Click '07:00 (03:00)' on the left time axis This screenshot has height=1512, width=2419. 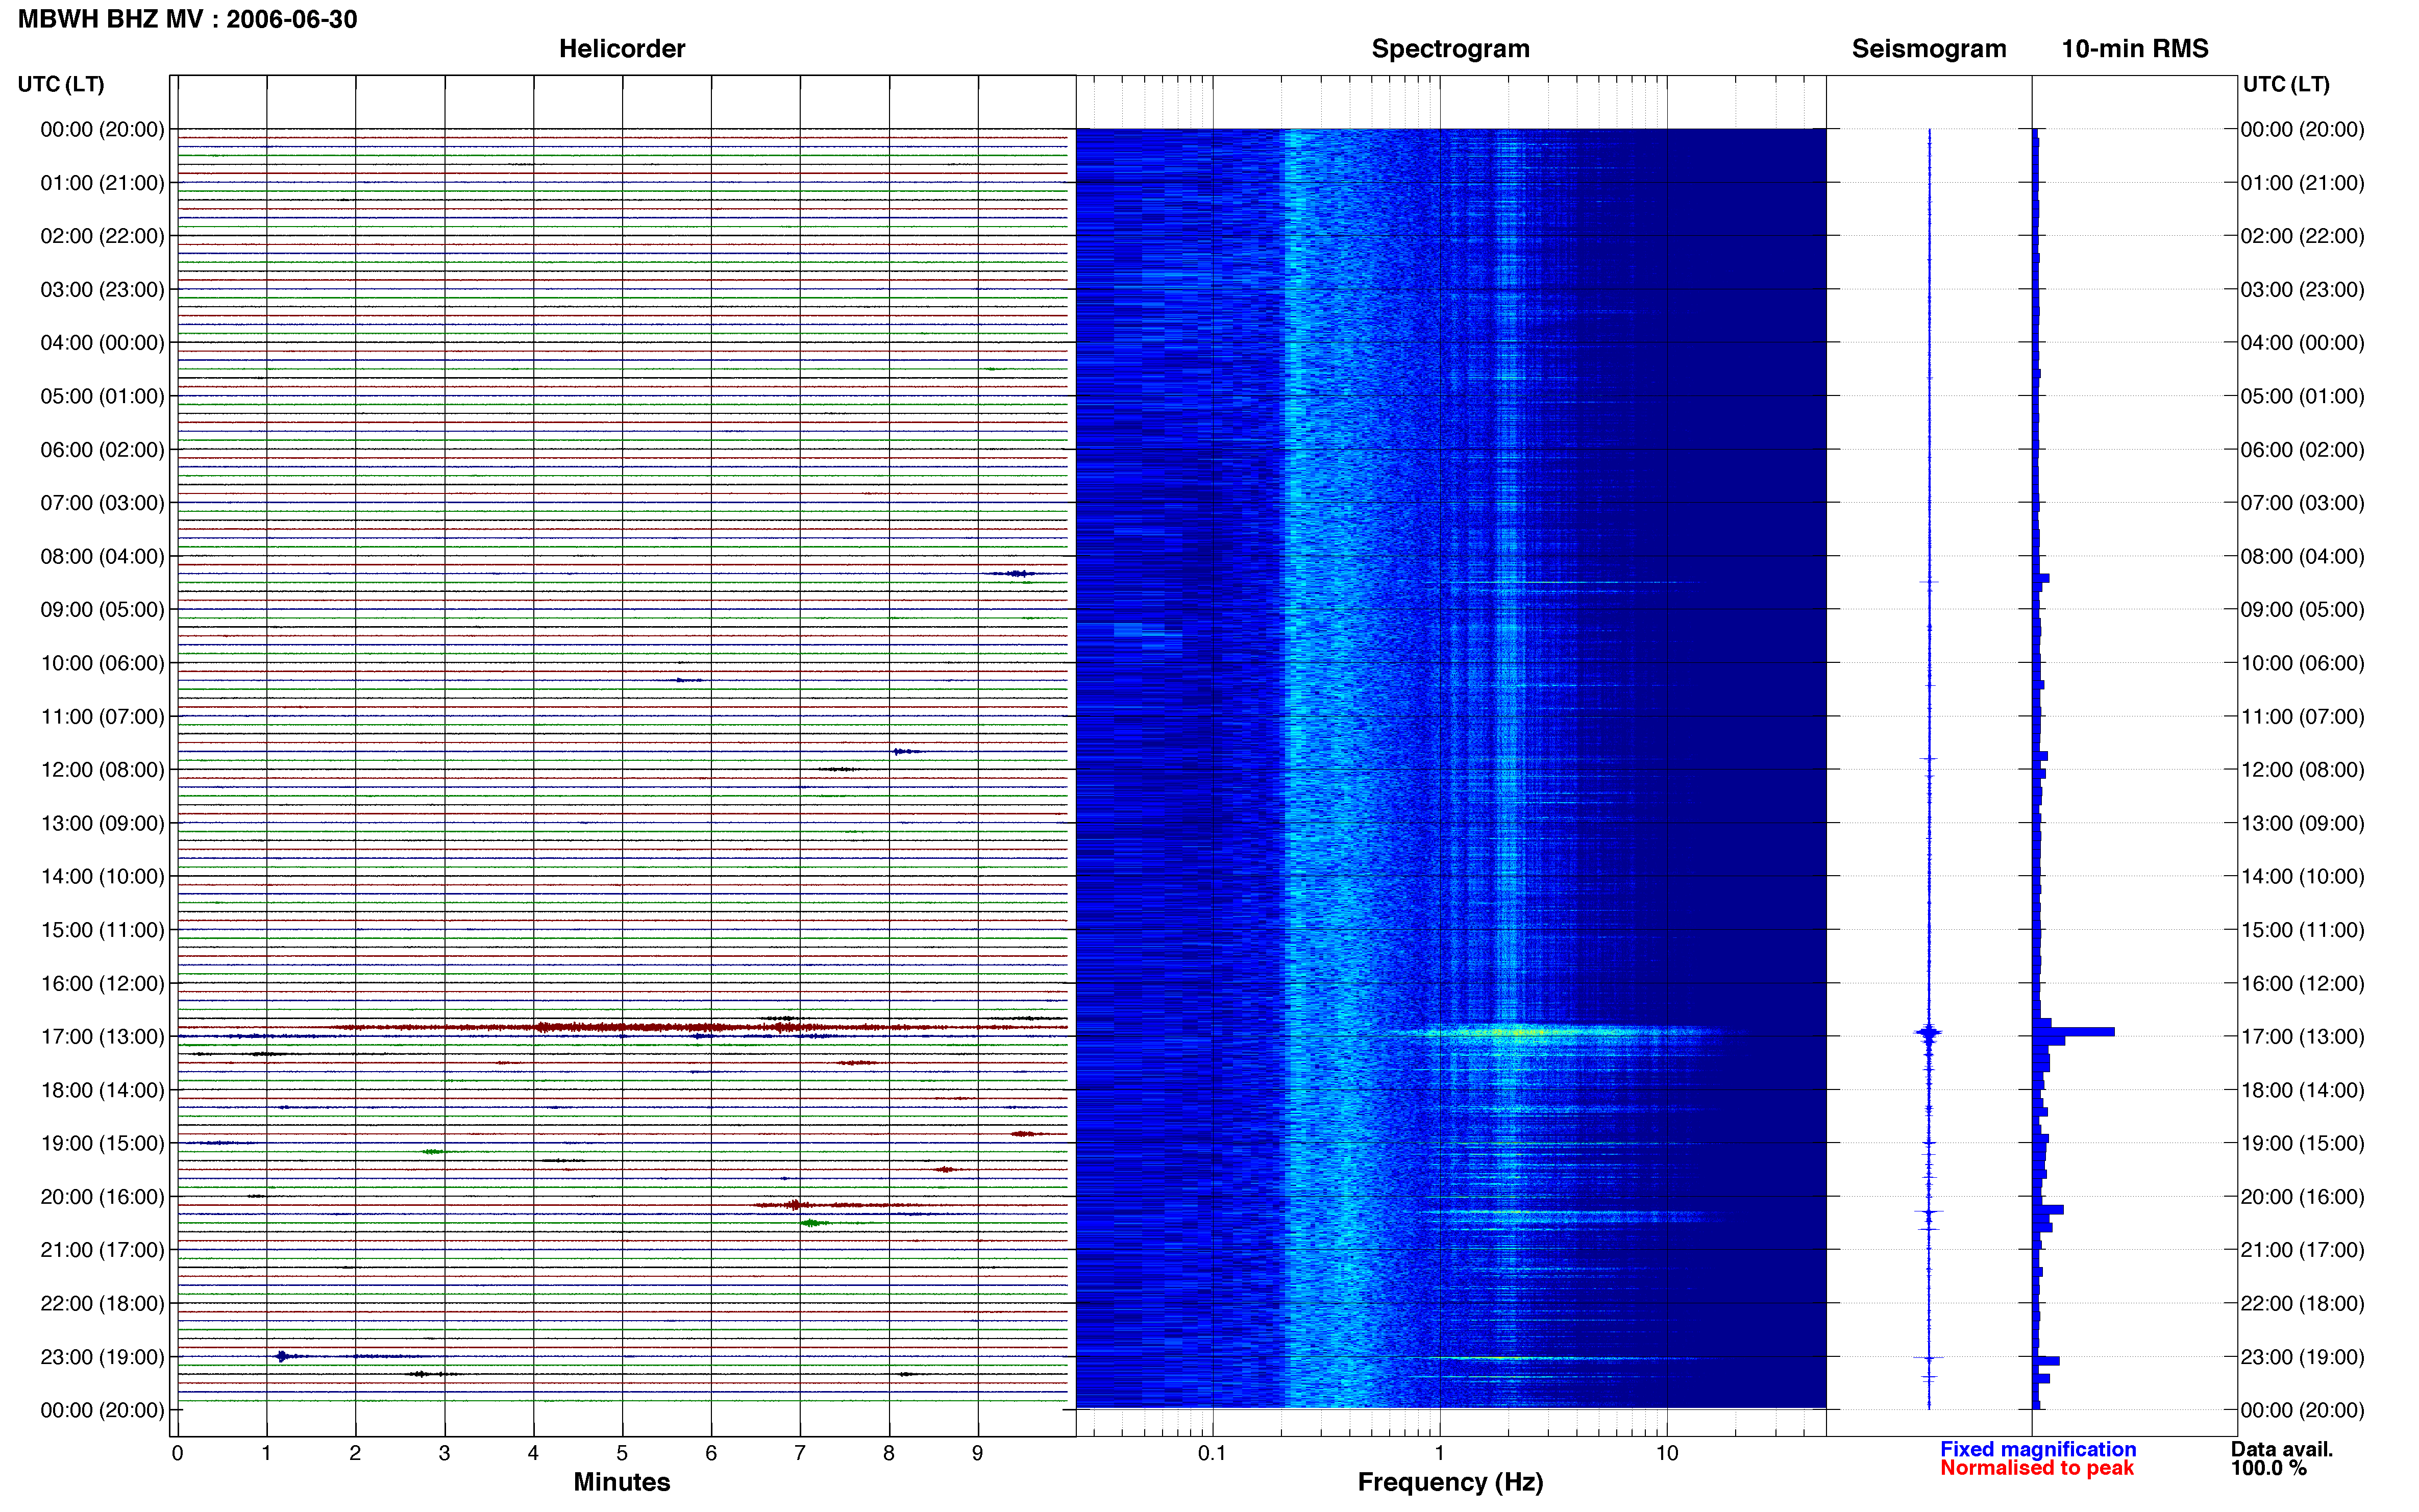pyautogui.click(x=102, y=503)
